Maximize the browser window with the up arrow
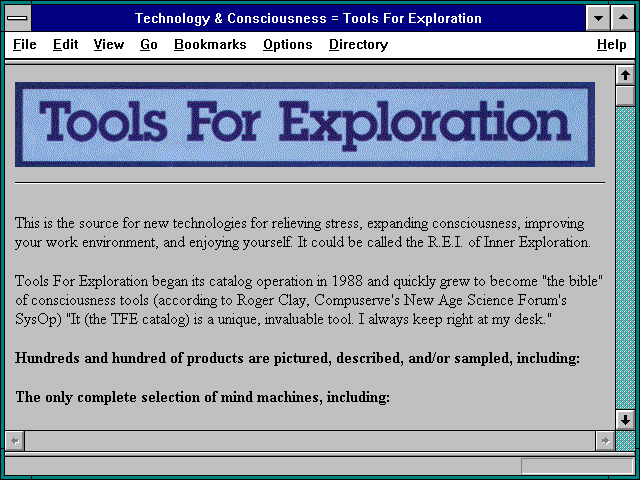The width and height of the screenshot is (640, 480). (x=623, y=18)
